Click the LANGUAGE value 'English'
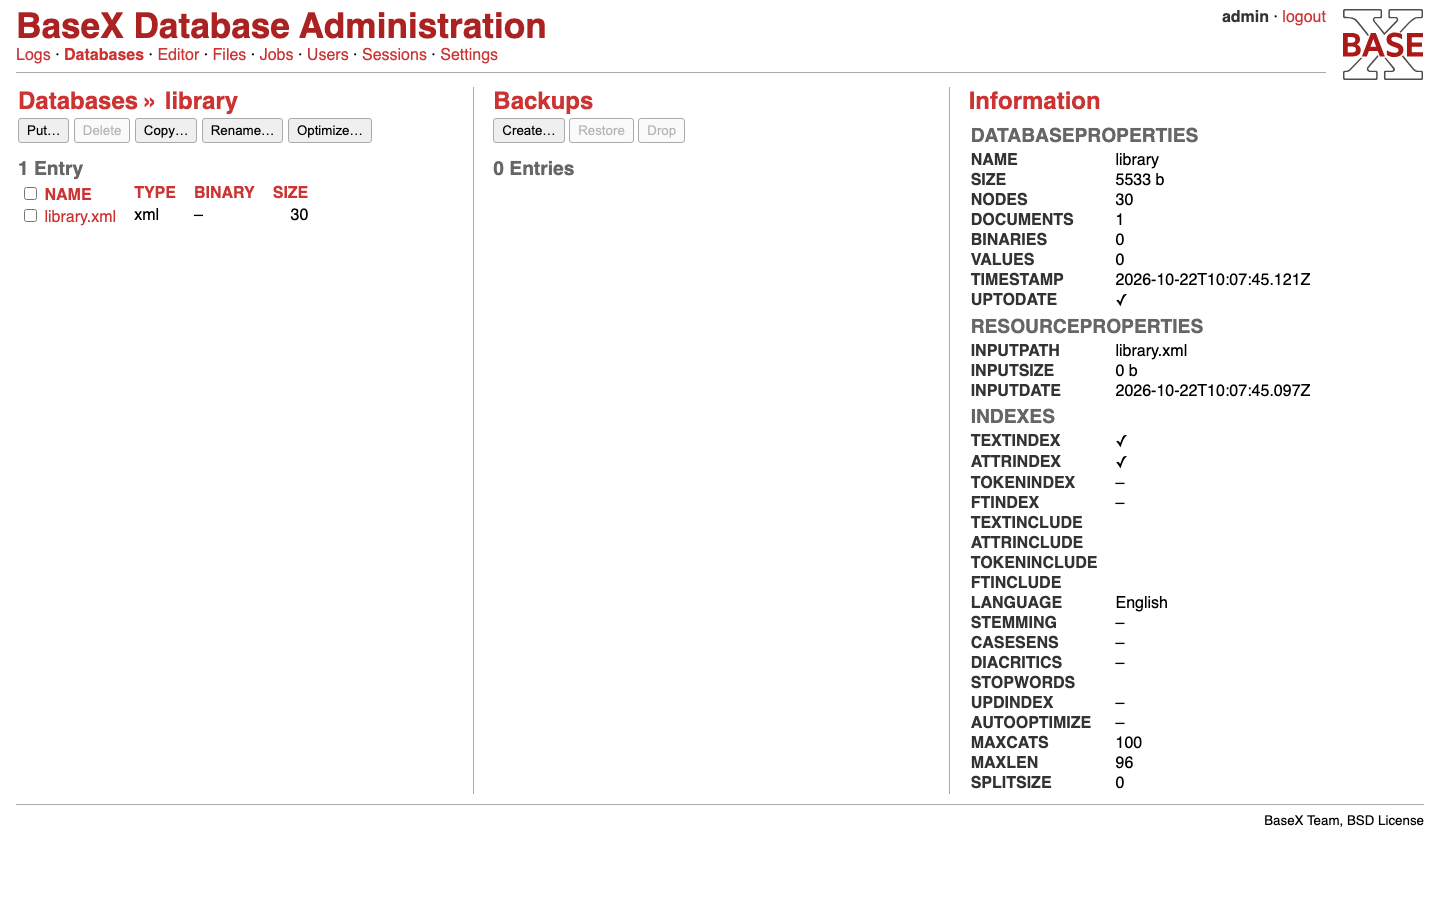1440x900 pixels. 1141,603
